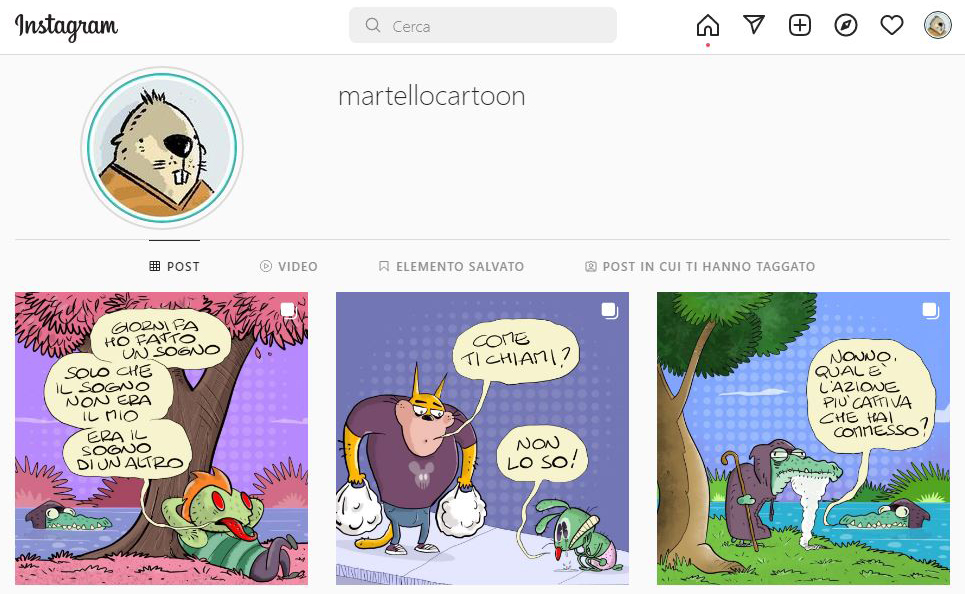
Task: Open the 'Nonno' crocodile comic post
Action: 803,438
